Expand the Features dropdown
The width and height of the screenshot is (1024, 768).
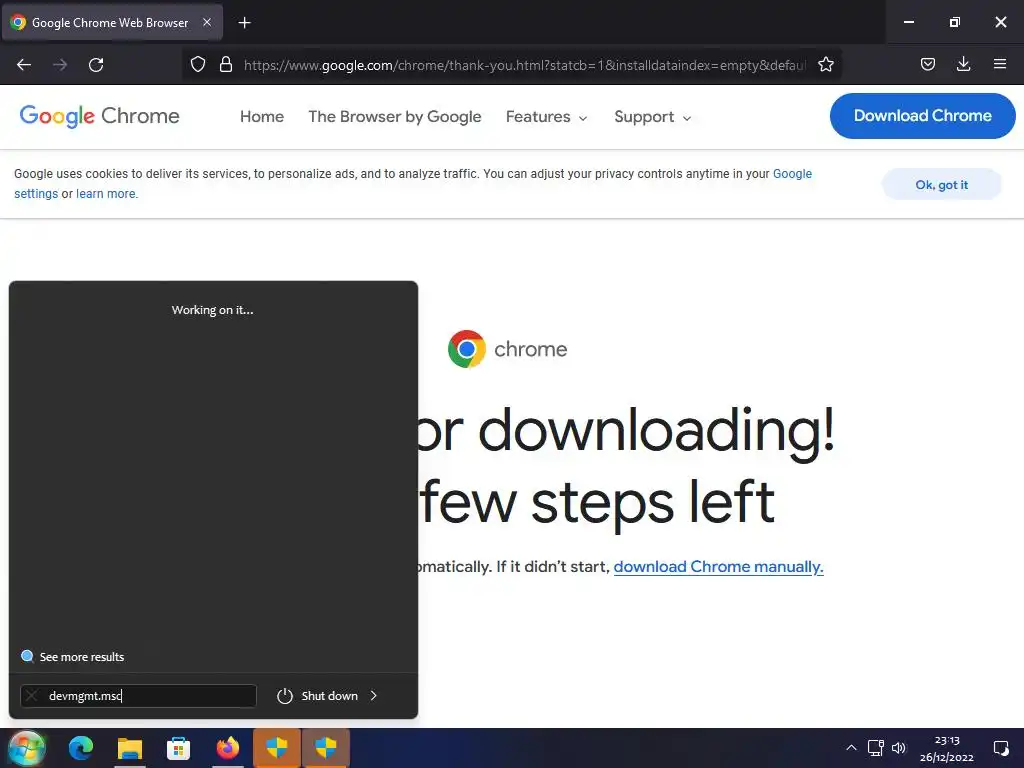click(547, 117)
